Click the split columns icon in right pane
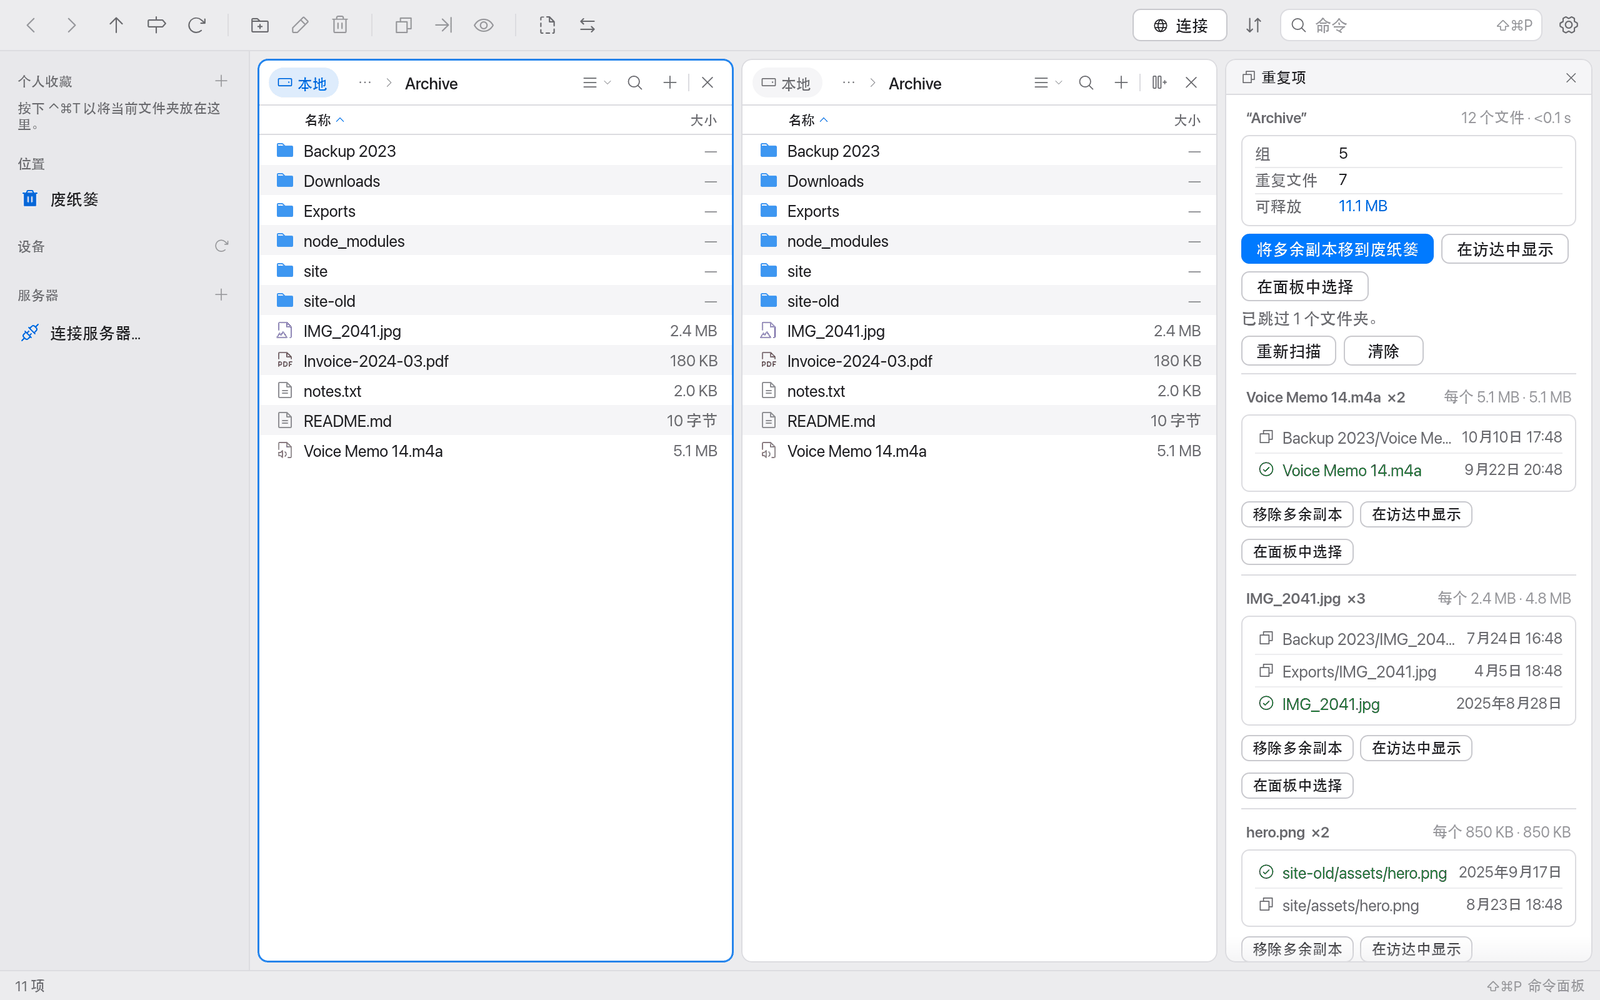This screenshot has height=1000, width=1600. tap(1159, 83)
